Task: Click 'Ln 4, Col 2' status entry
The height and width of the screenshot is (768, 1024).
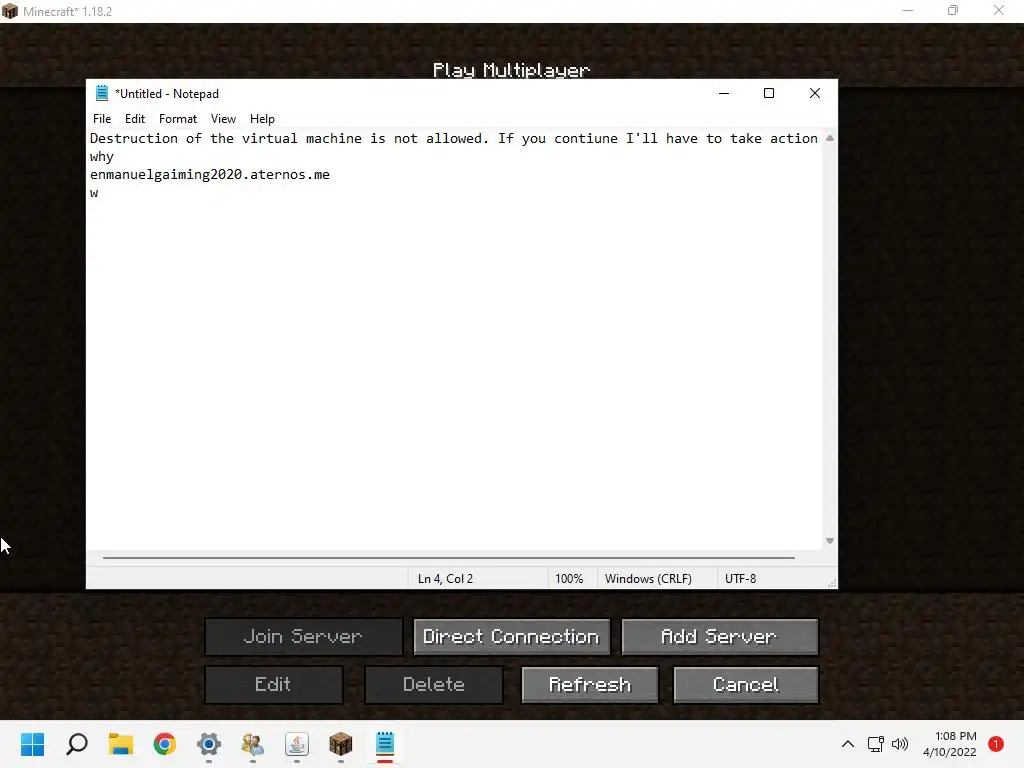Action: point(445,579)
